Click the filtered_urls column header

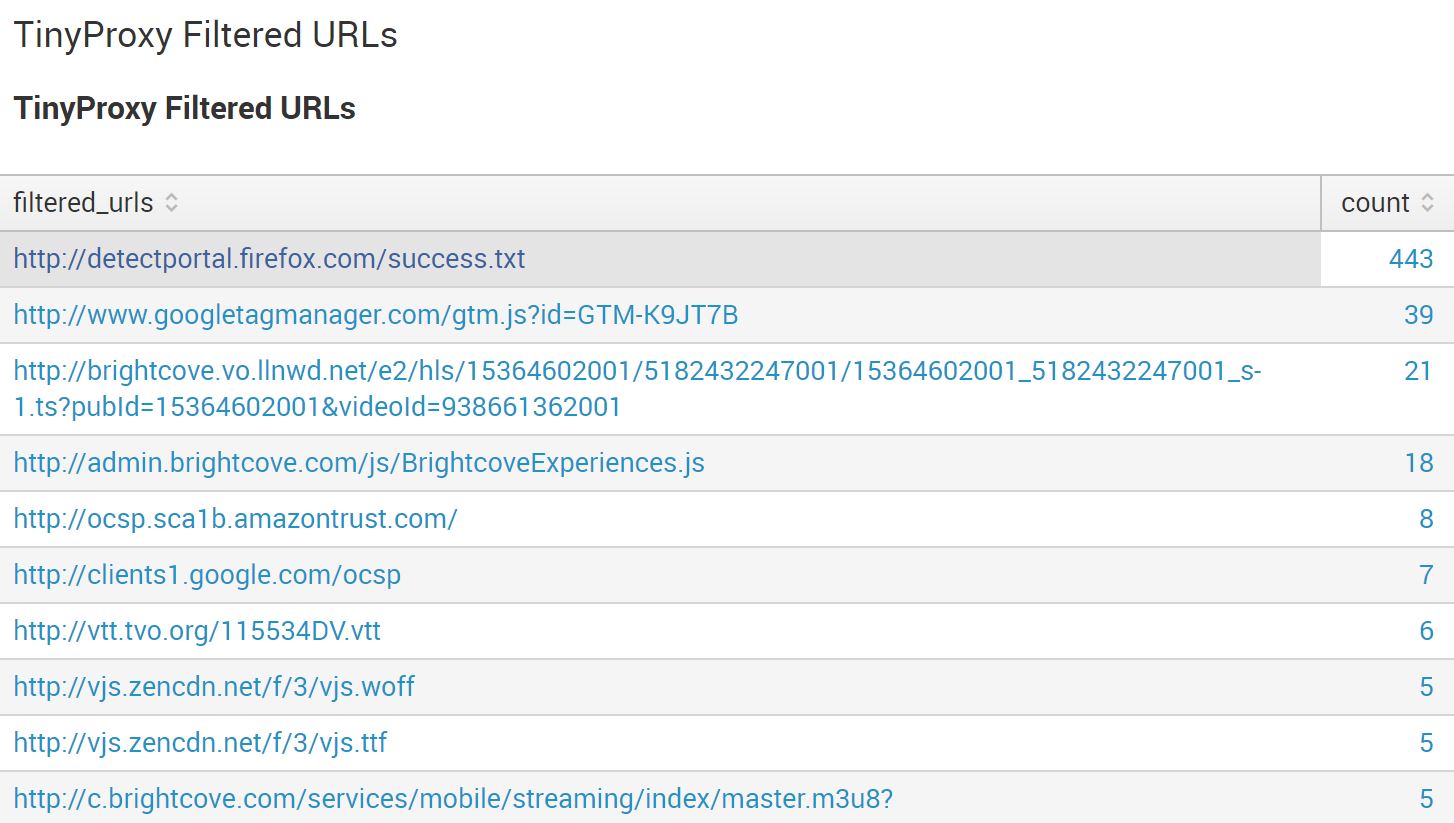pyautogui.click(x=84, y=202)
